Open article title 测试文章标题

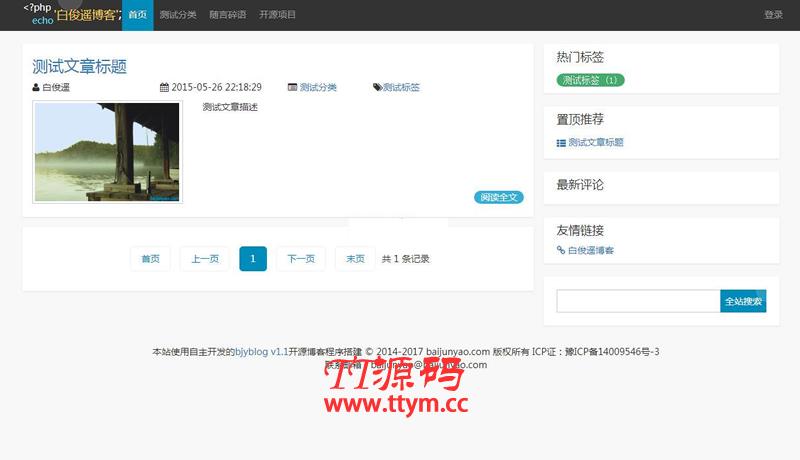tap(80, 67)
